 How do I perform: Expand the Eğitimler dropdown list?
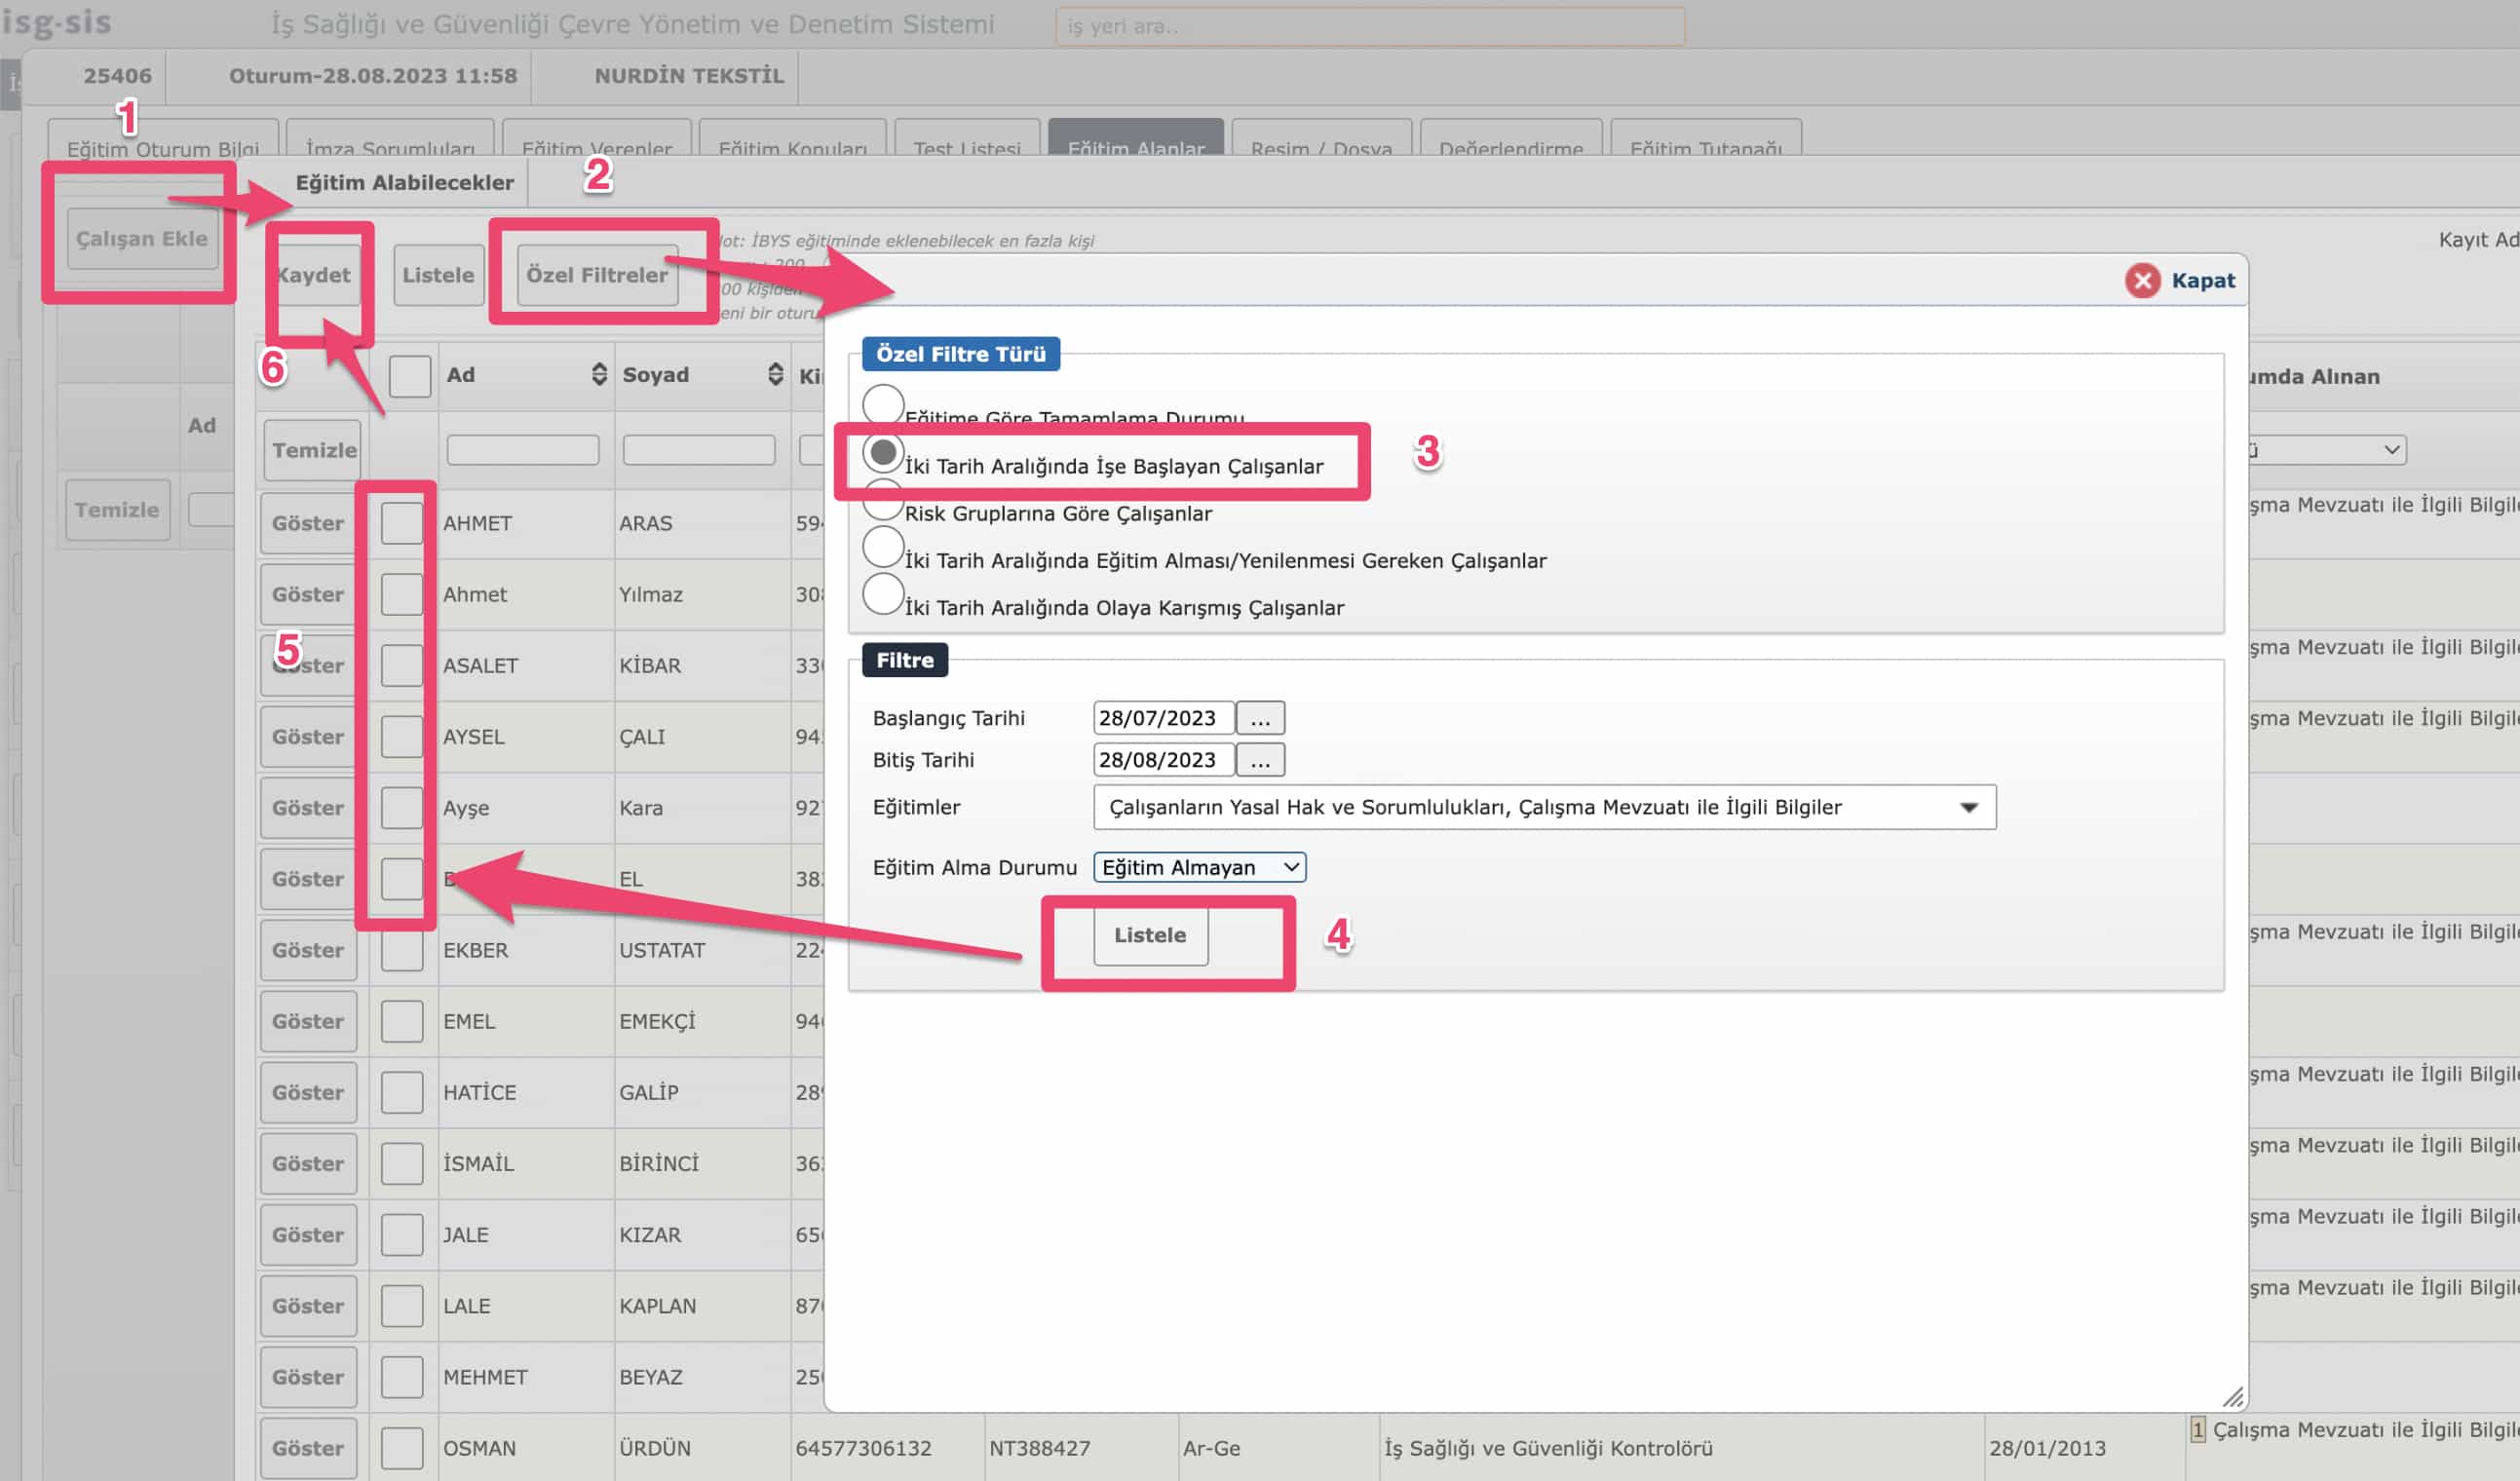(1968, 807)
